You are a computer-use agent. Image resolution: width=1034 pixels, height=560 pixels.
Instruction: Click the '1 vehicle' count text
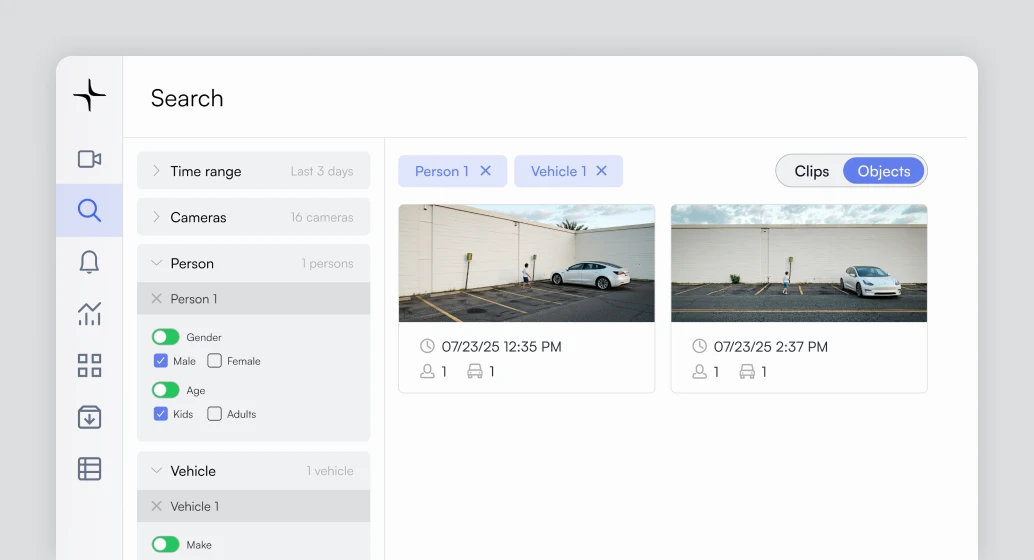[330, 471]
